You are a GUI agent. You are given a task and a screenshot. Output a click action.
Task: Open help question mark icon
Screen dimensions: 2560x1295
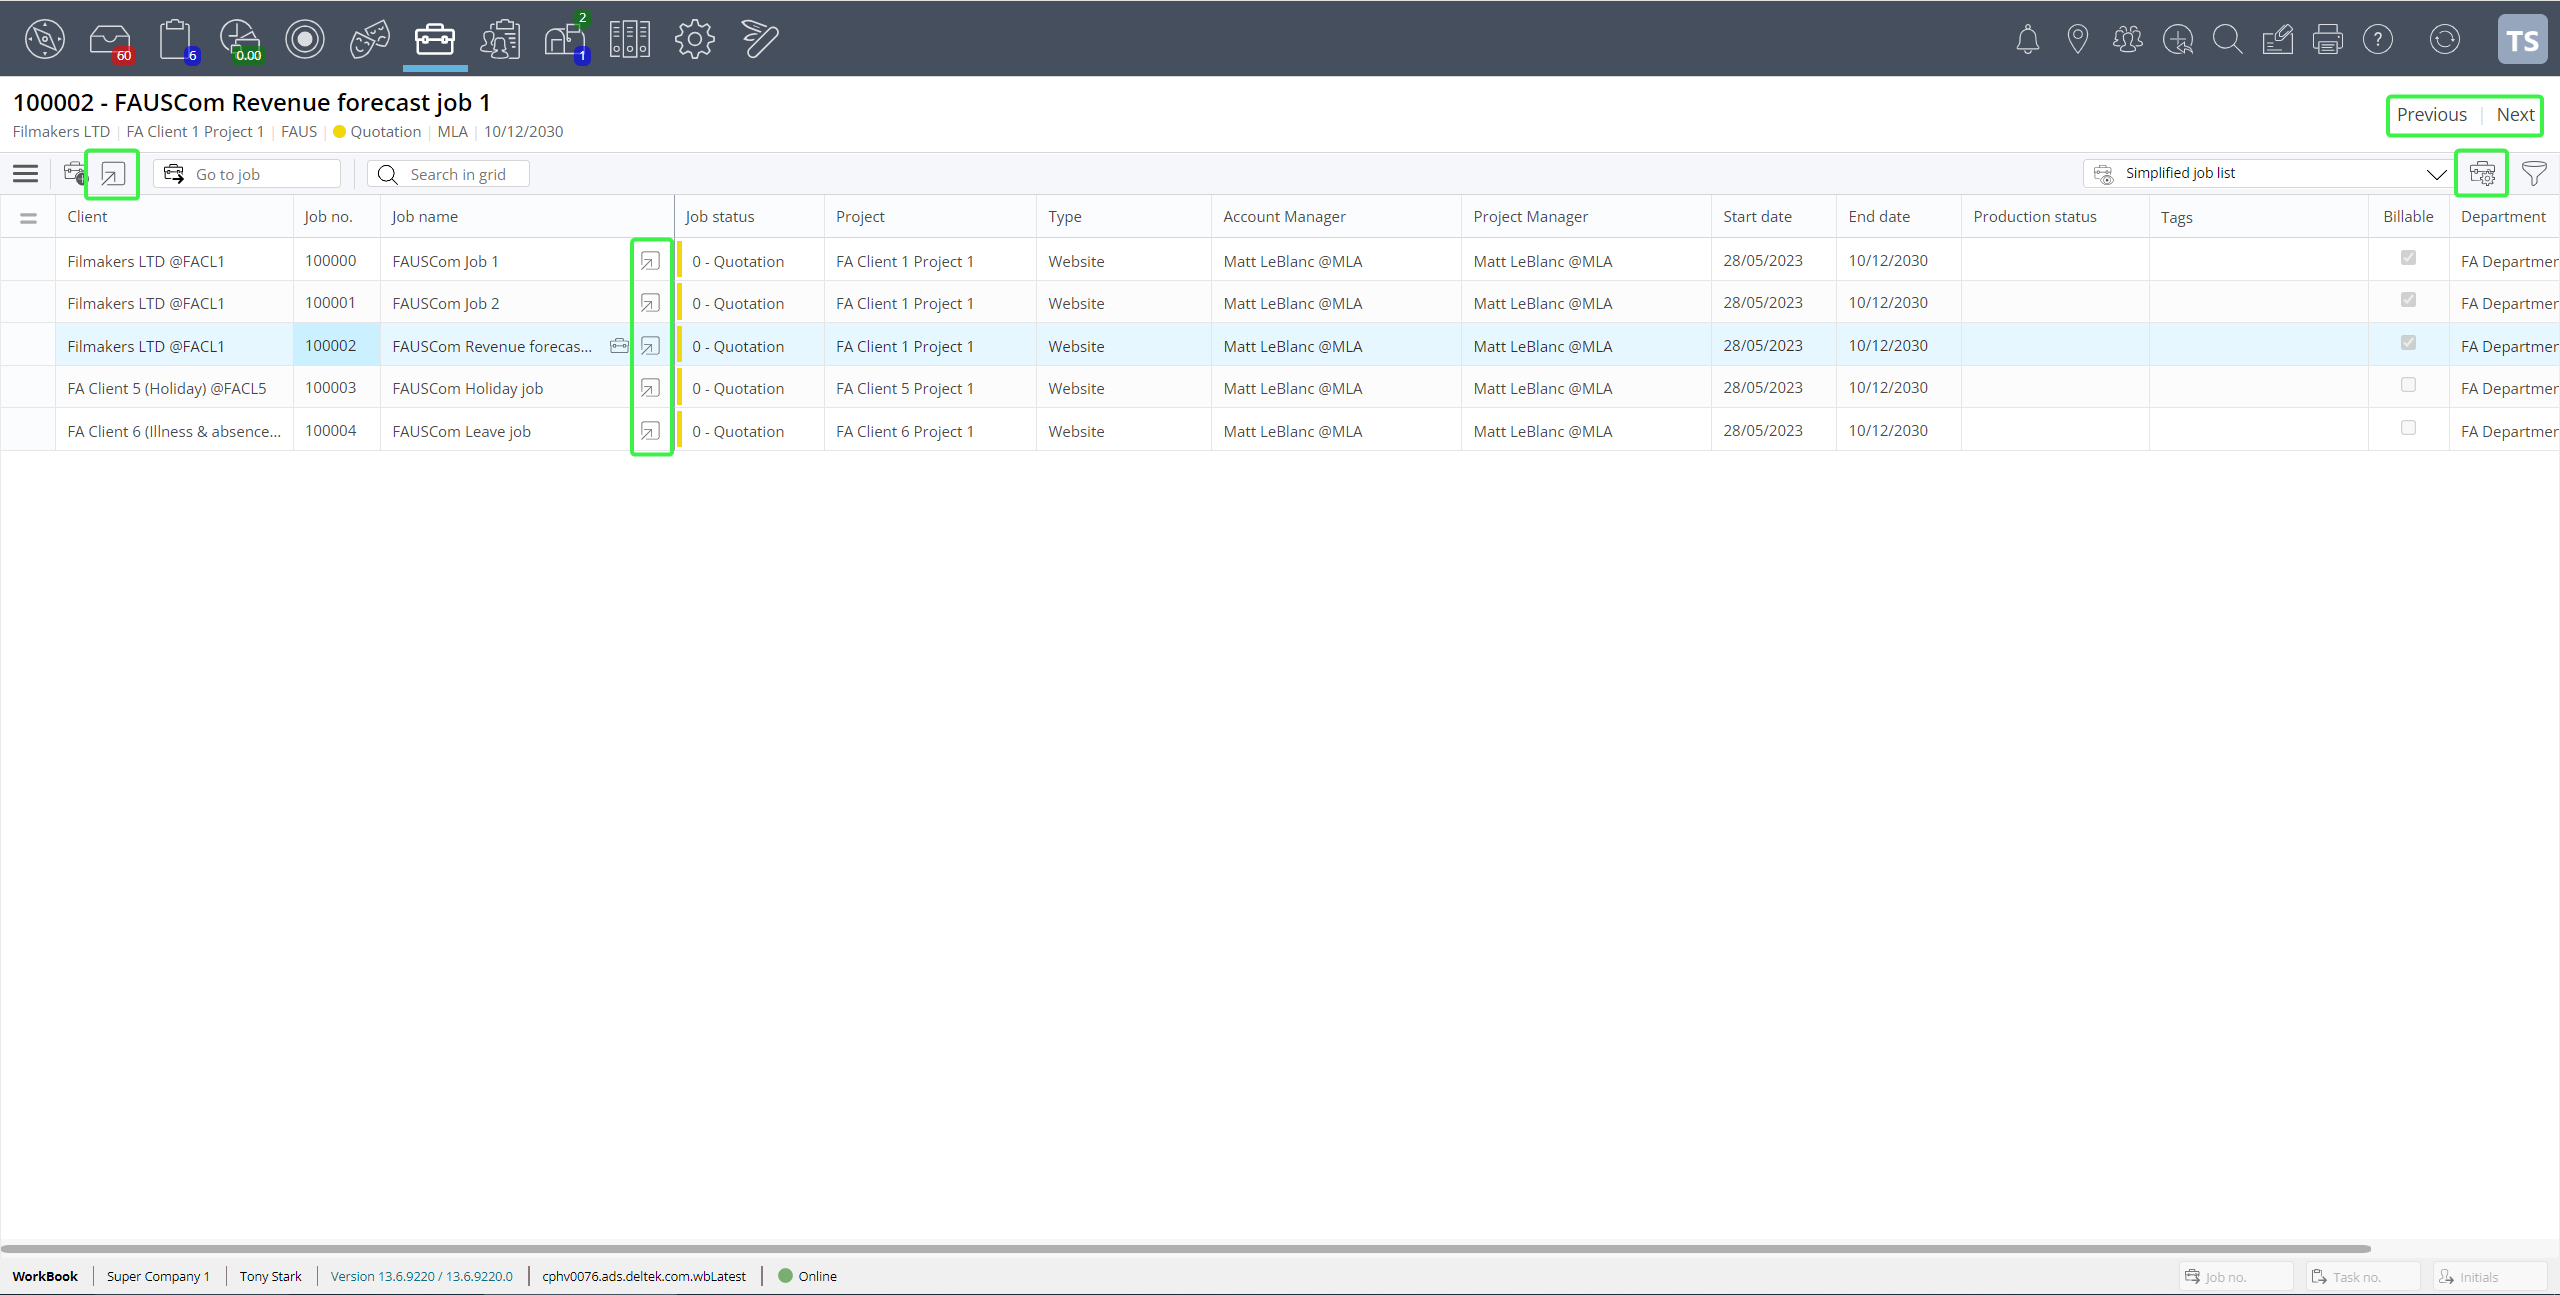tap(2378, 39)
